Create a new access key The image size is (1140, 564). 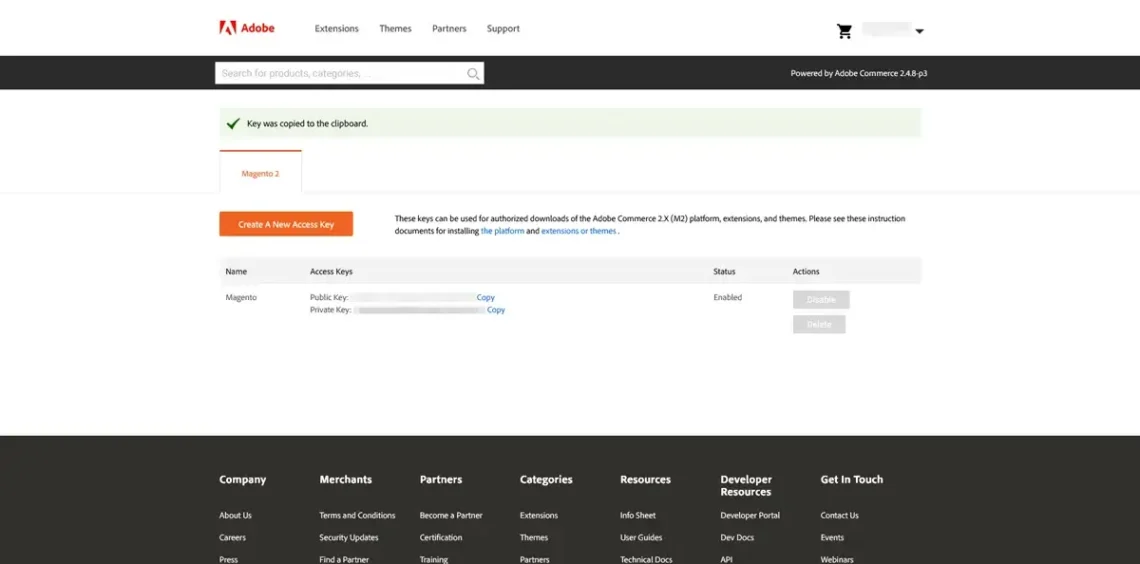(x=286, y=224)
